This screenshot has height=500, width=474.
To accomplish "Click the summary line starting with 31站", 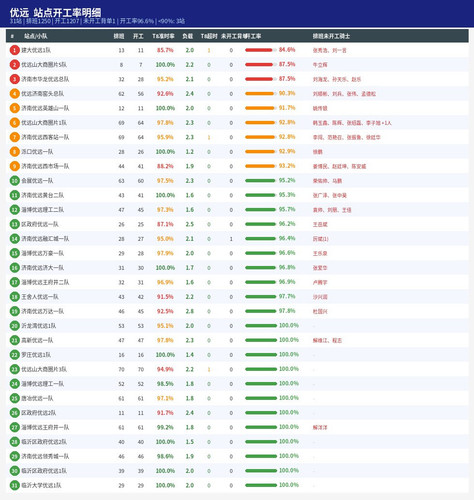I will tap(97, 21).
